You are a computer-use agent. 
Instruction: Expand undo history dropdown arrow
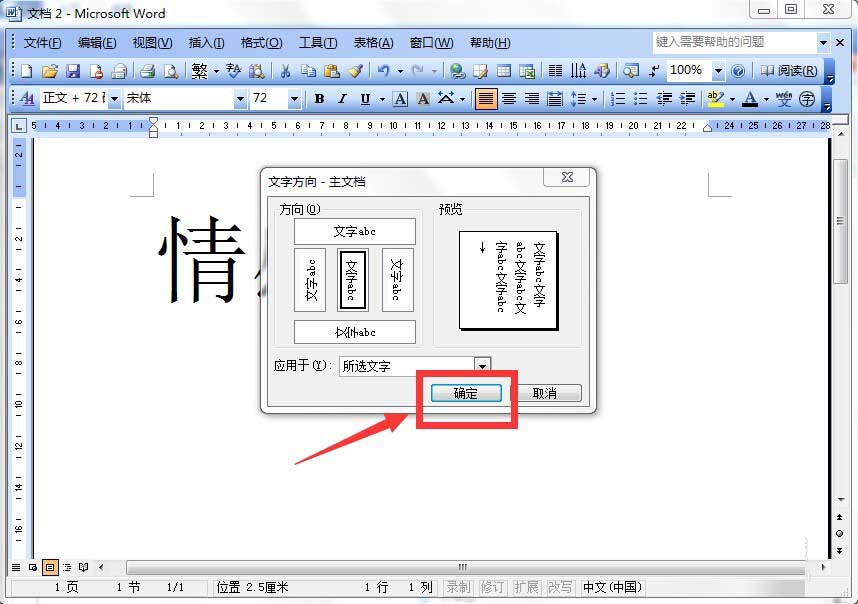point(401,71)
